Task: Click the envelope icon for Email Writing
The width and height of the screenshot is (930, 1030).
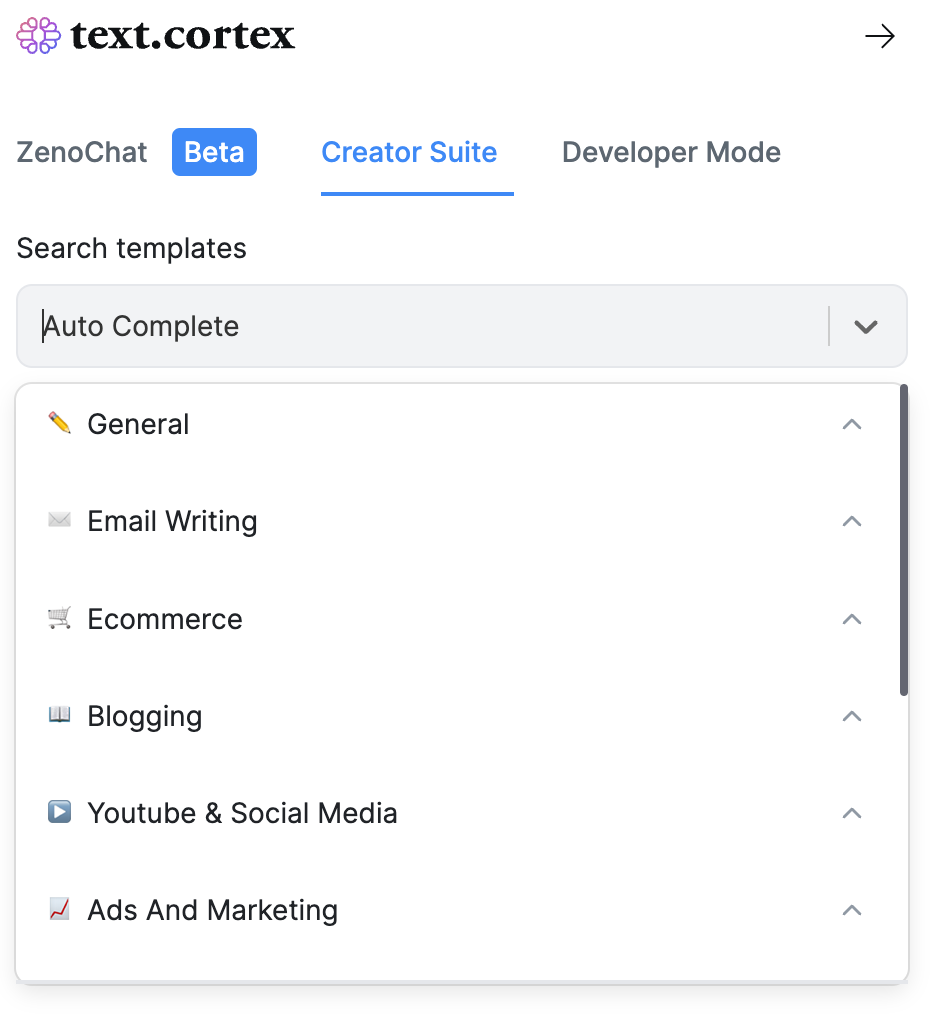Action: point(59,520)
